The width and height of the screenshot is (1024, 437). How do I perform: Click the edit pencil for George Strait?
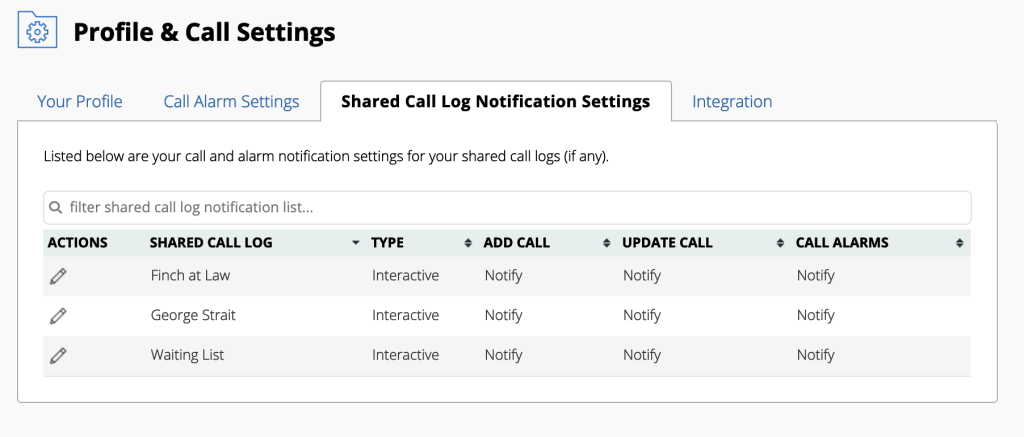(58, 316)
